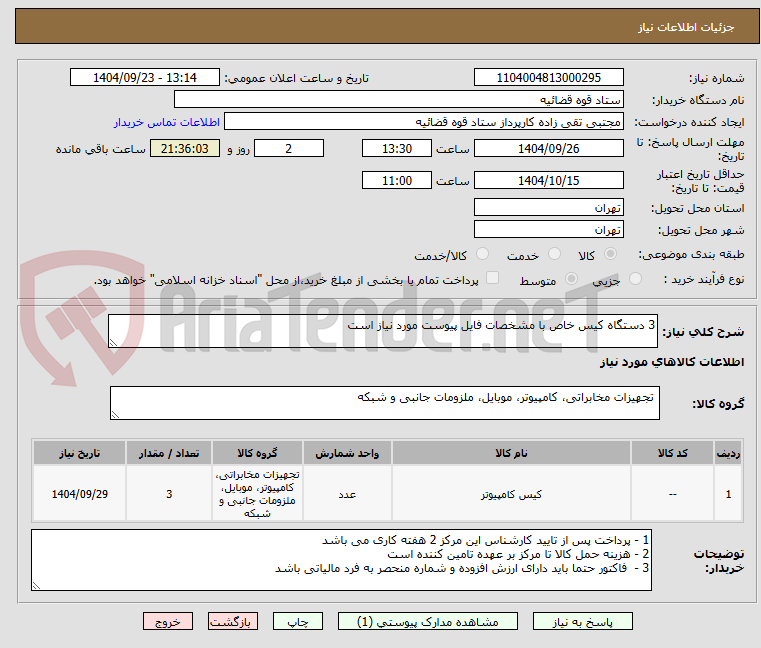Select the کالا/خدمت radio button
The height and width of the screenshot is (648, 761).
tap(482, 254)
